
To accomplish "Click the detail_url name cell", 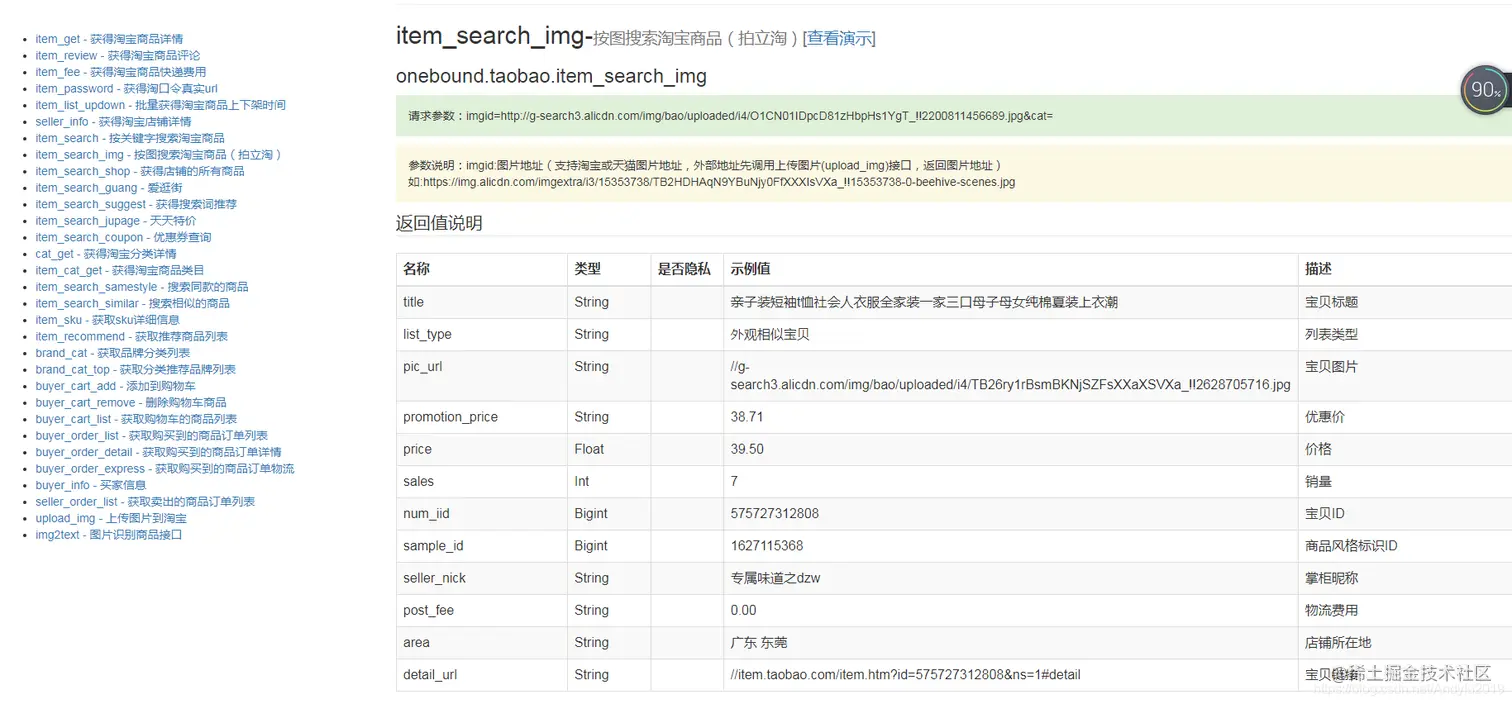I will (482, 675).
